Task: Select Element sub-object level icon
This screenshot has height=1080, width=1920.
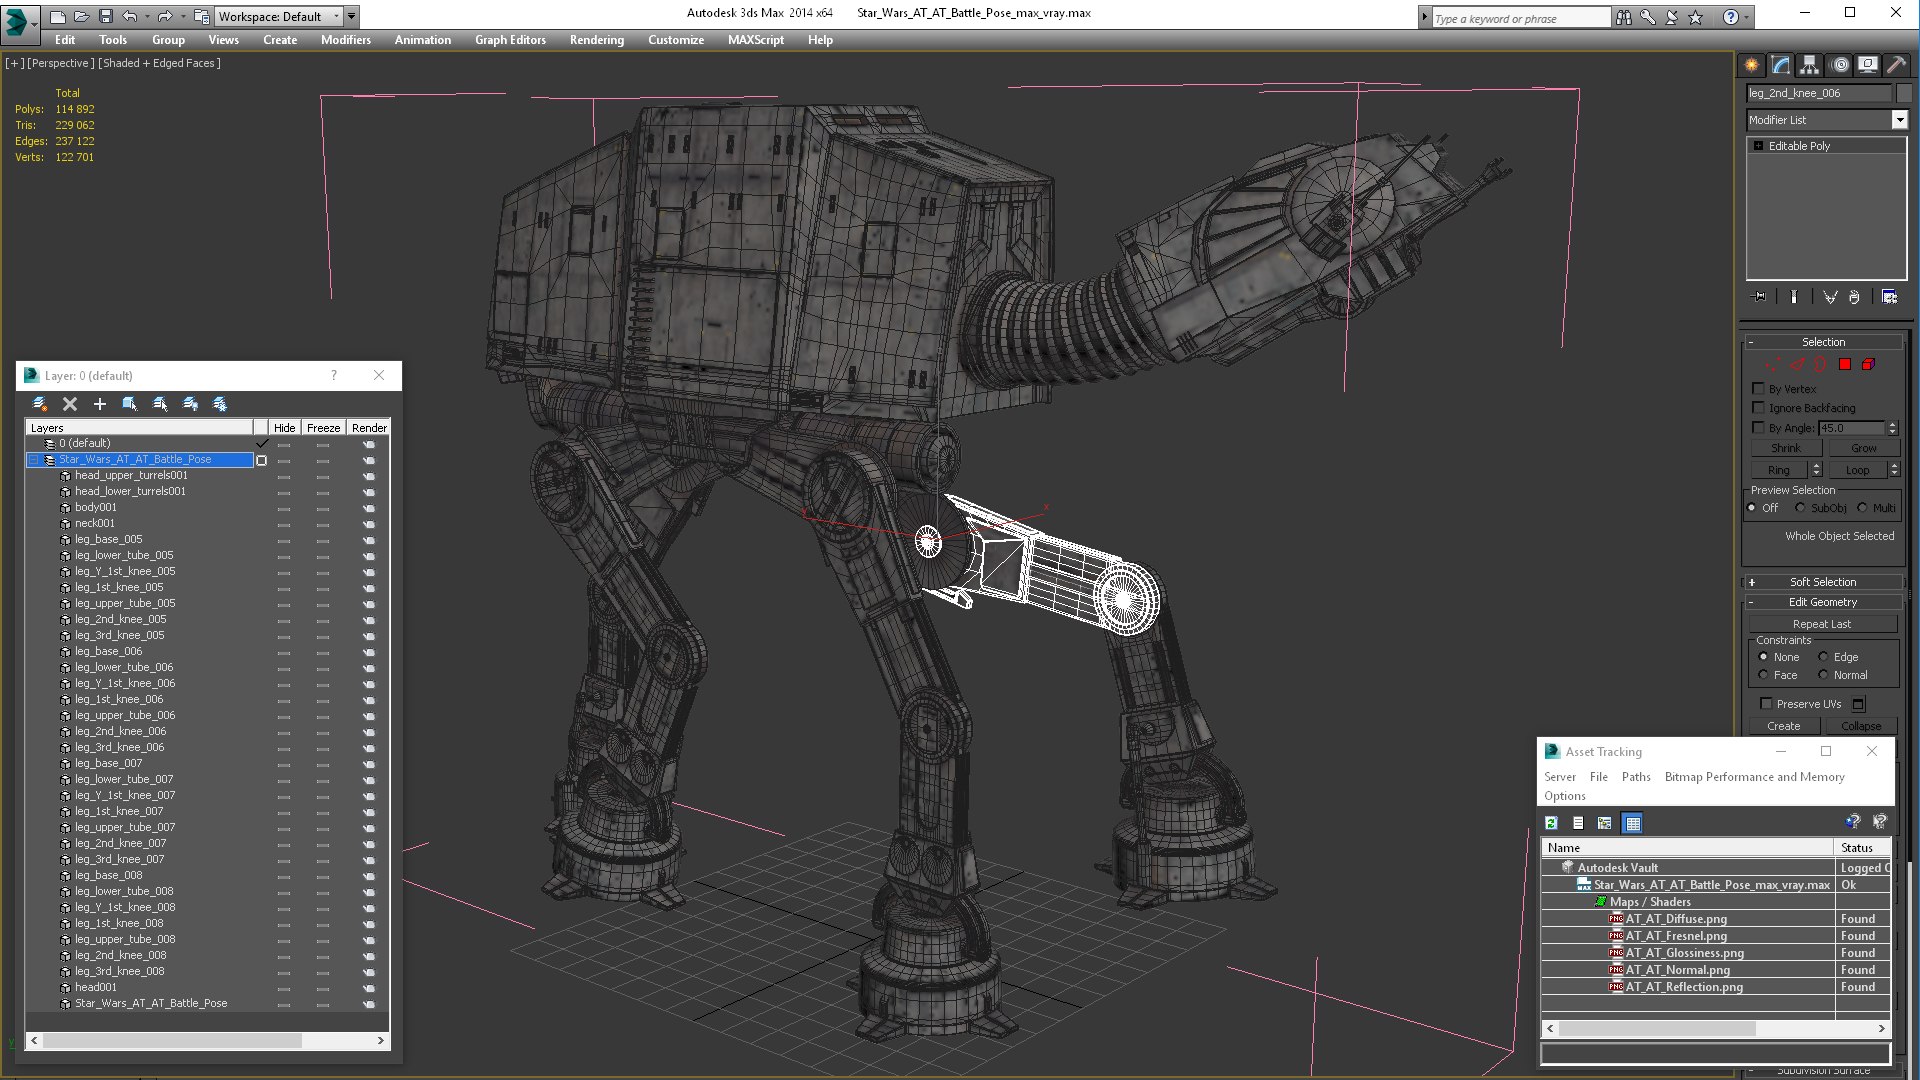Action: (x=1868, y=365)
